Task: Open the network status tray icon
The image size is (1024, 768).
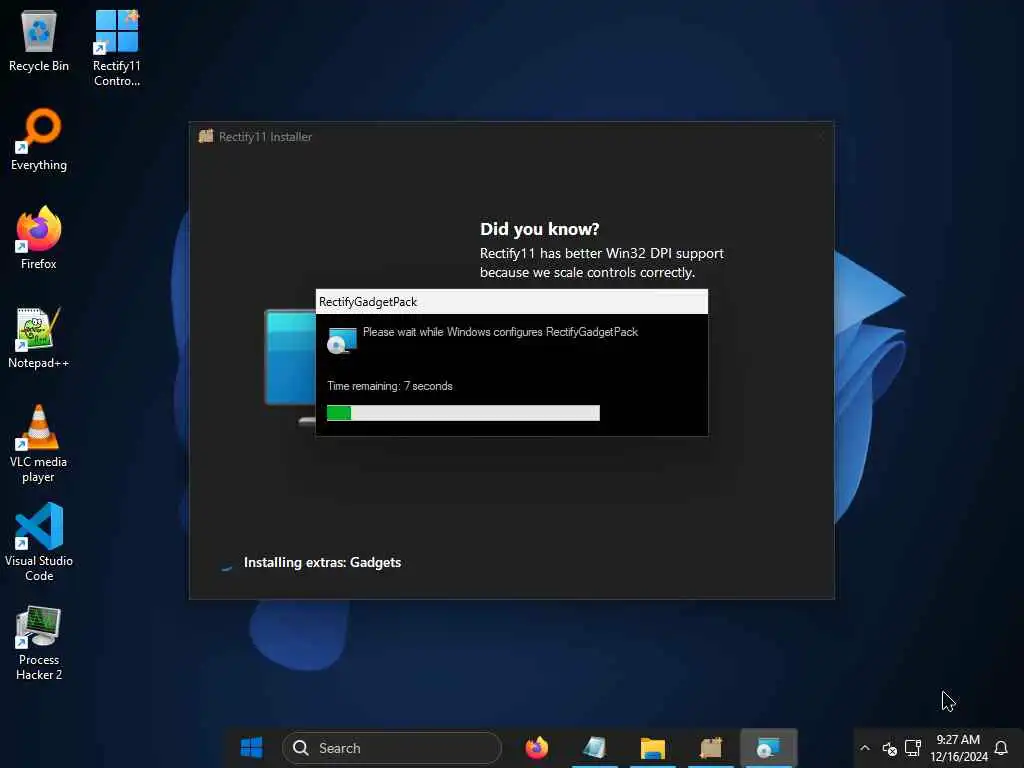Action: (x=913, y=748)
